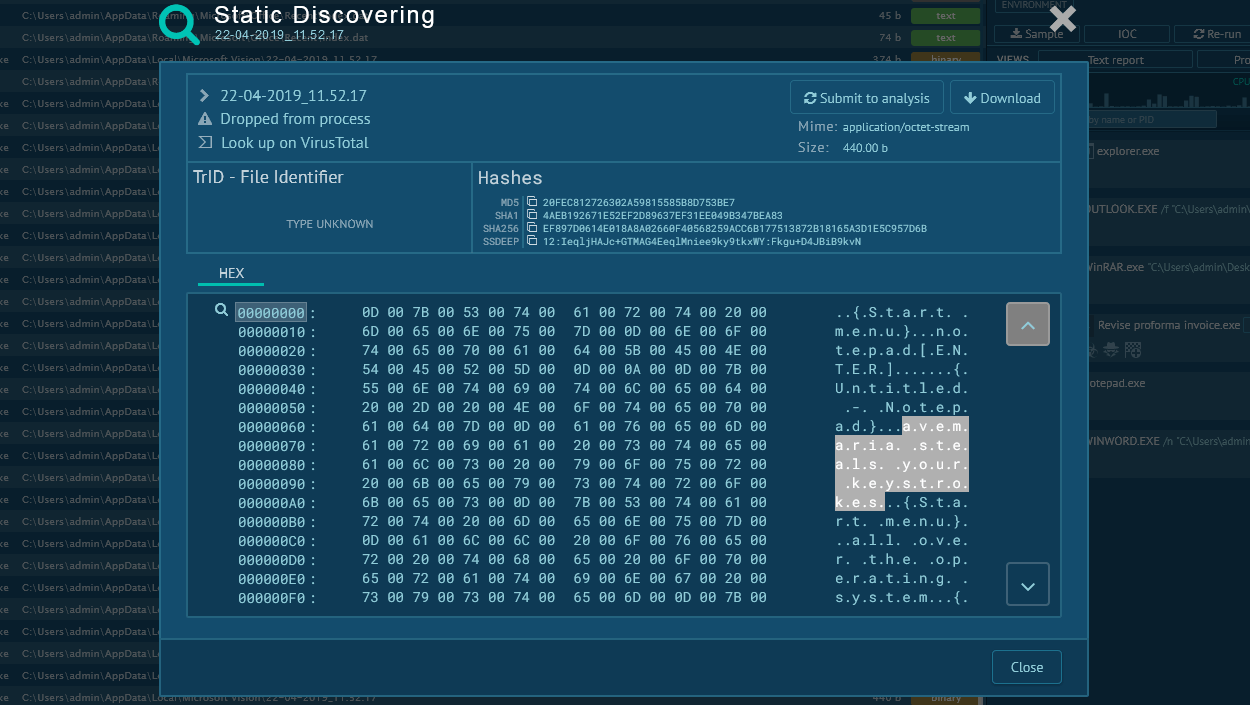Click the warning icon beside Dropped from process
This screenshot has width=1250, height=705.
(x=205, y=119)
